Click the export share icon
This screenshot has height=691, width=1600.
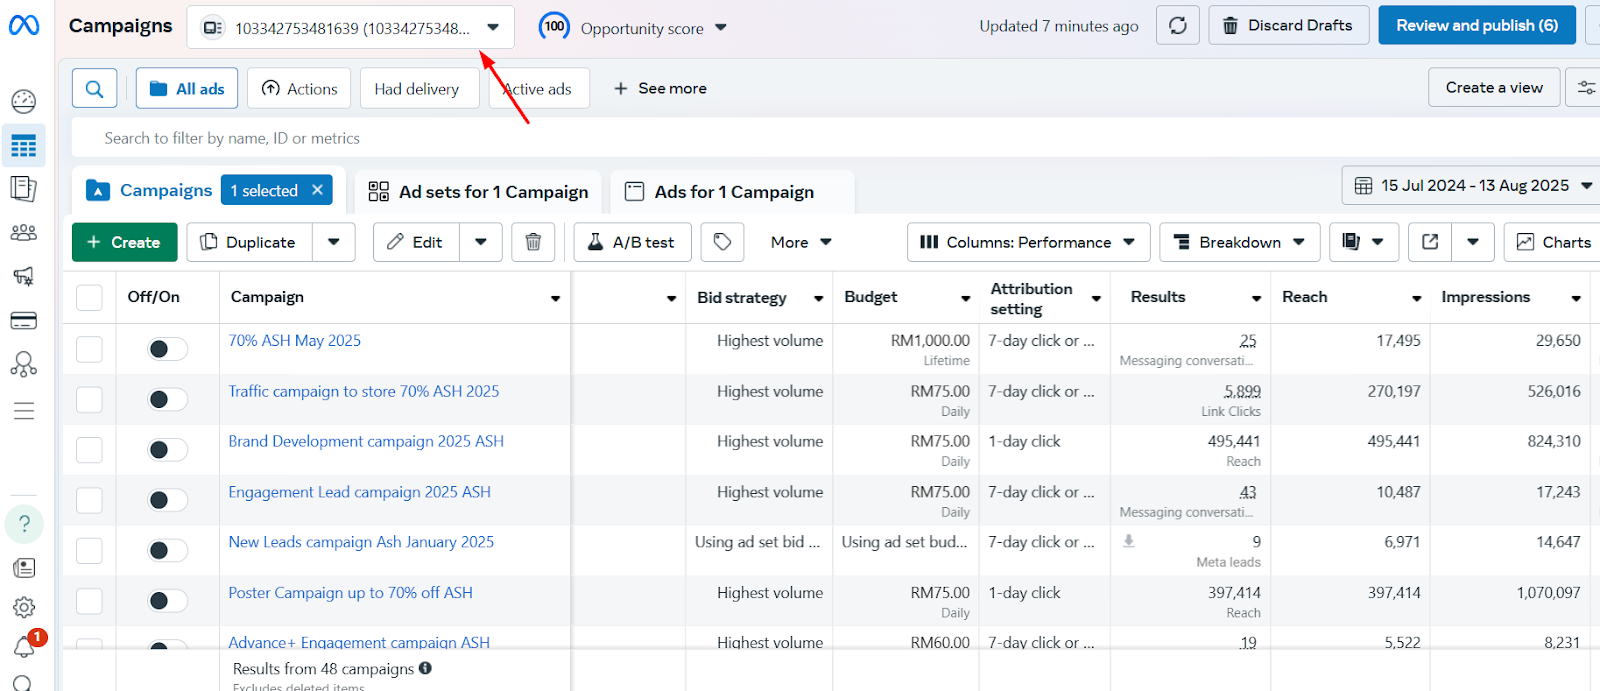1430,242
